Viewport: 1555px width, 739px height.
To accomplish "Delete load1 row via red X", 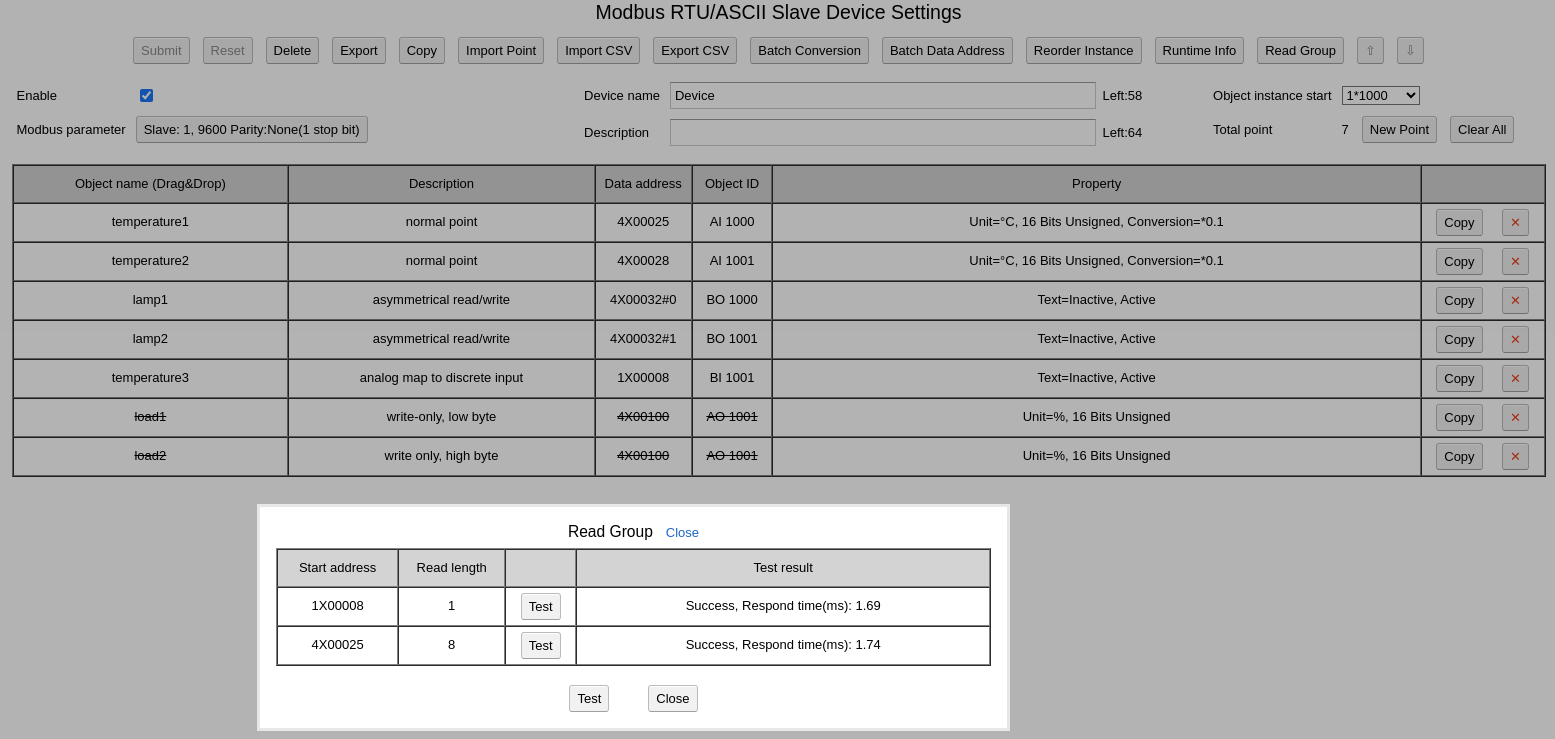I will click(1515, 417).
